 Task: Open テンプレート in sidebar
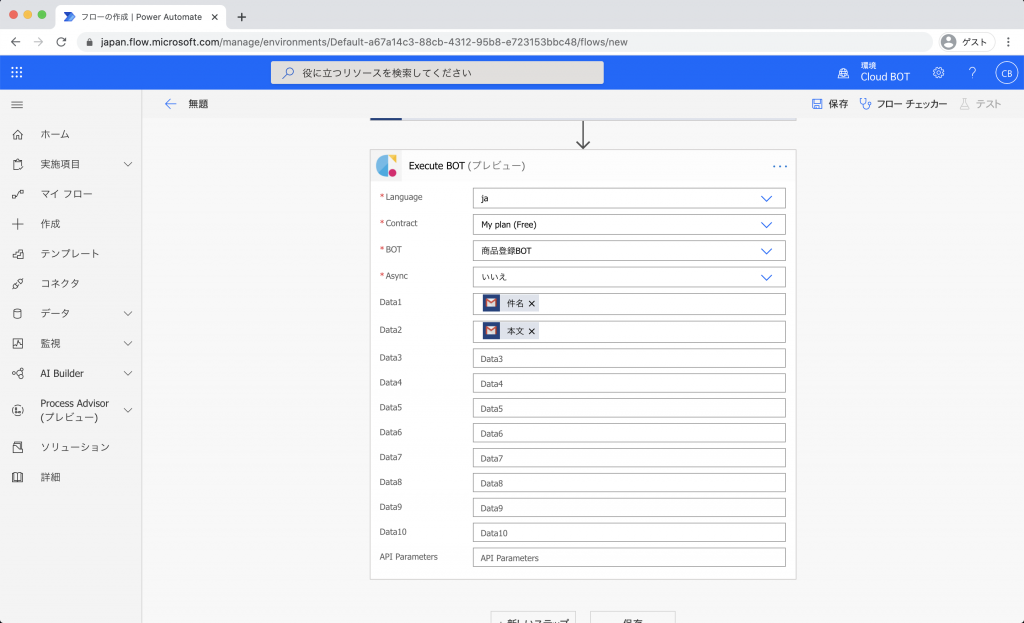[70, 254]
